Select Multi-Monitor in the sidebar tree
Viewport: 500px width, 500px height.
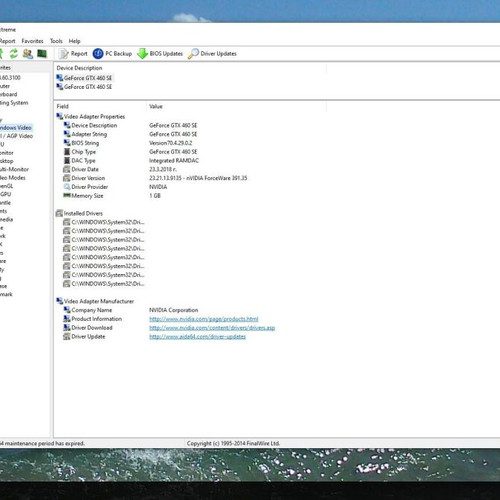(14, 169)
